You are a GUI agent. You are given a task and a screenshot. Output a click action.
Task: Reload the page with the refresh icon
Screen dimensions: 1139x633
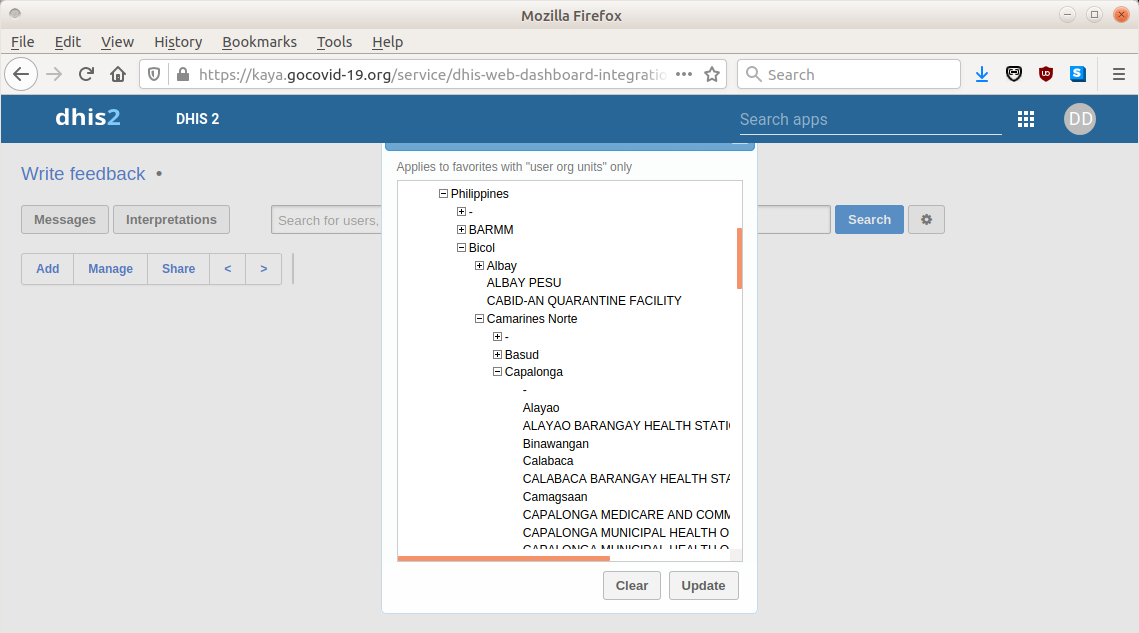click(x=86, y=74)
